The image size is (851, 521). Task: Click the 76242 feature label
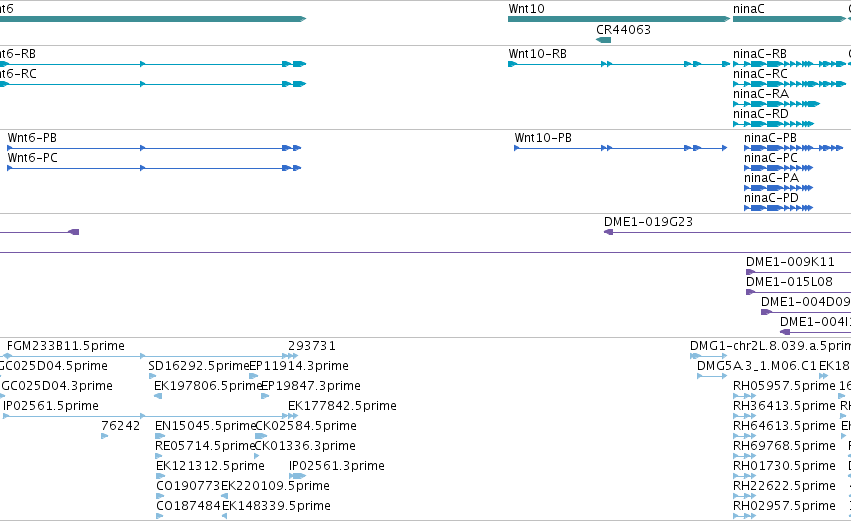pyautogui.click(x=120, y=427)
